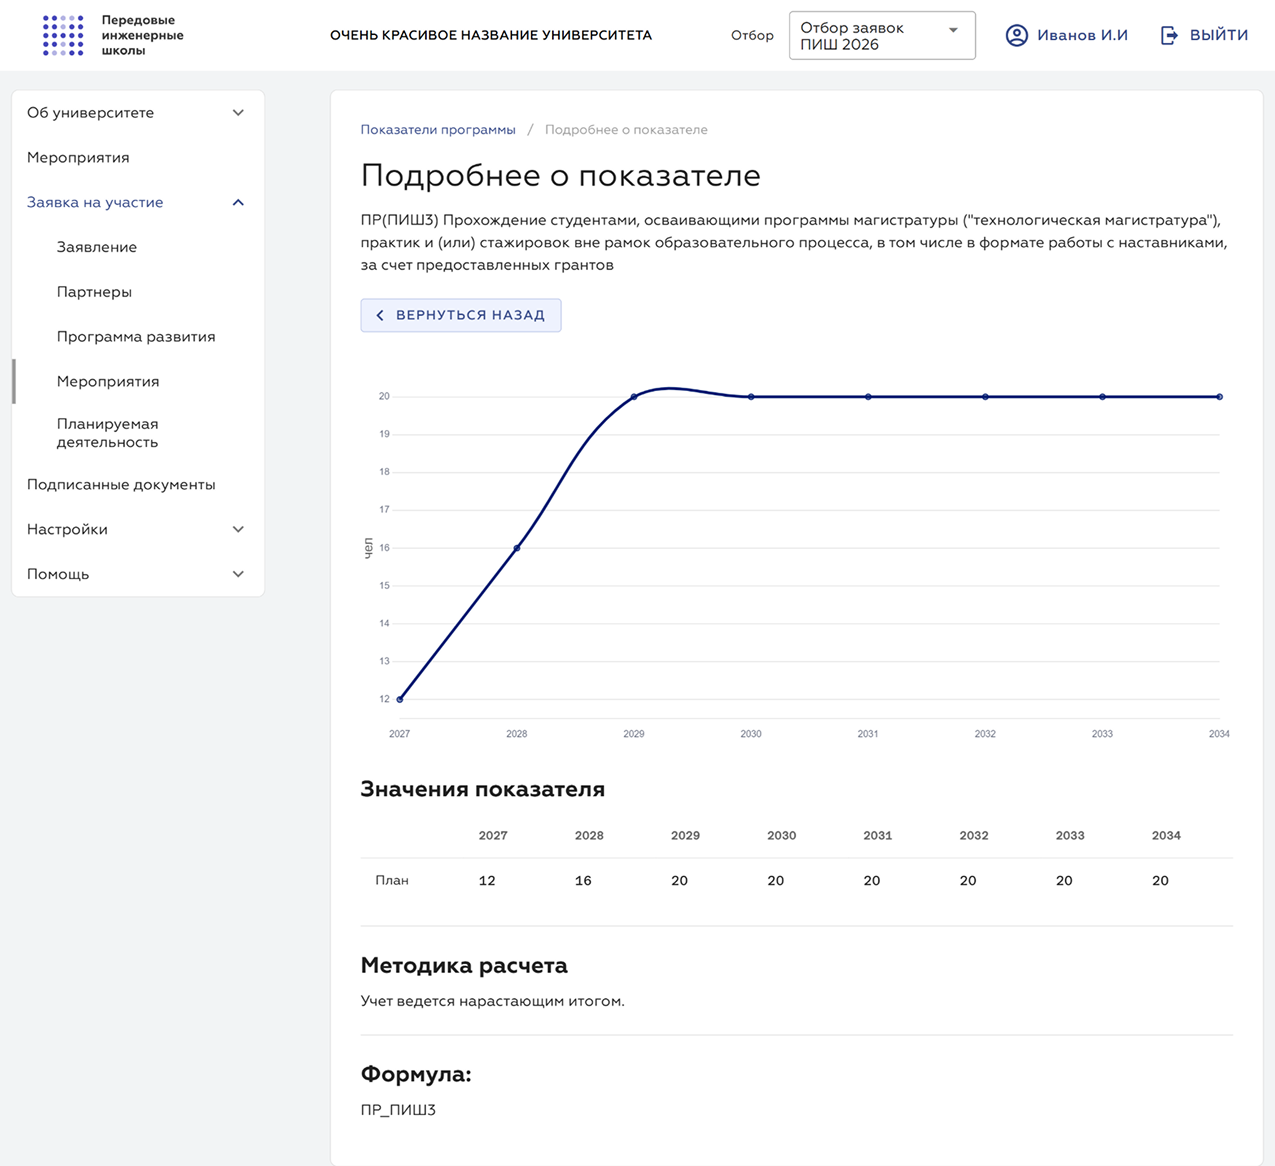Expand the Настройки chevron
This screenshot has height=1166, width=1275.
point(238,530)
